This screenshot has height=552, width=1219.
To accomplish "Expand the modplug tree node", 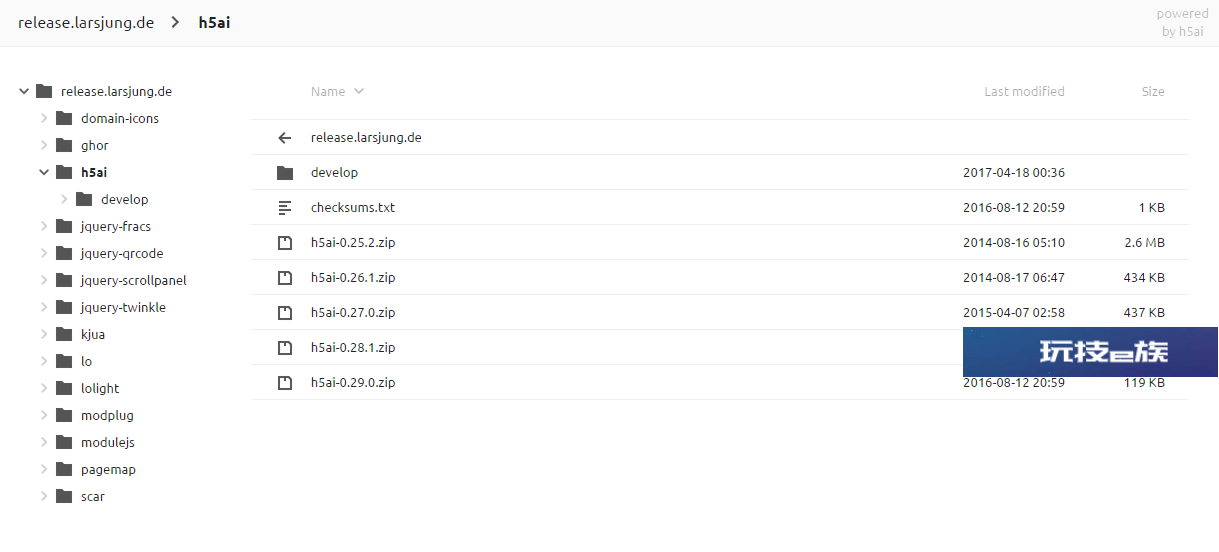I will click(x=44, y=415).
